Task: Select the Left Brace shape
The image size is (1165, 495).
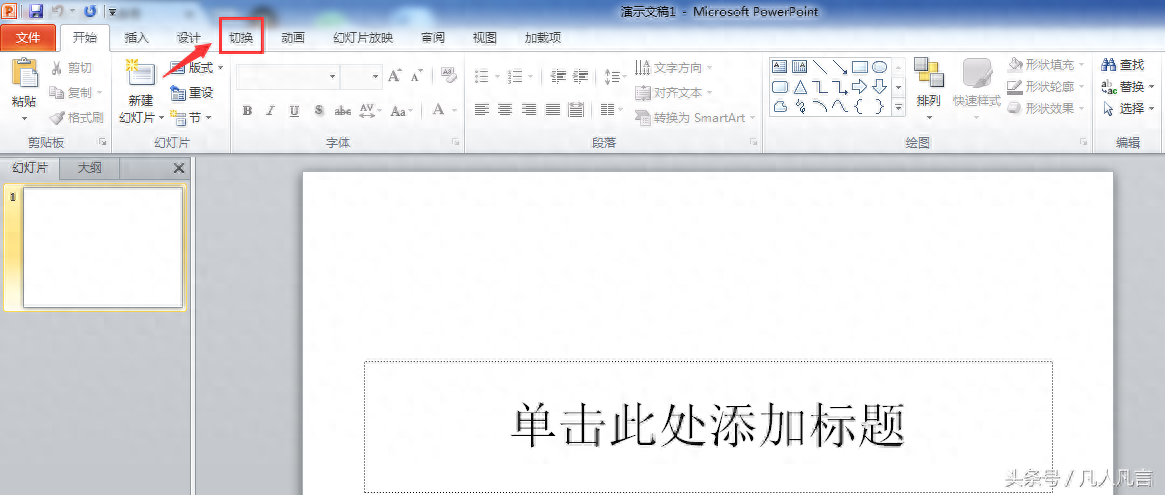Action: click(860, 106)
